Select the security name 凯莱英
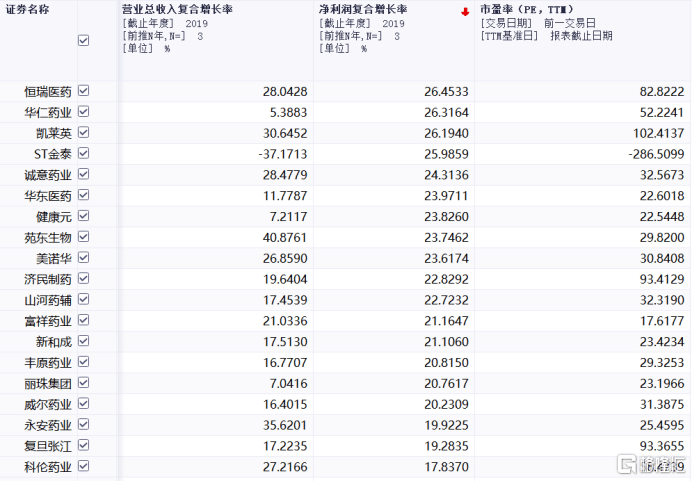 click(54, 133)
